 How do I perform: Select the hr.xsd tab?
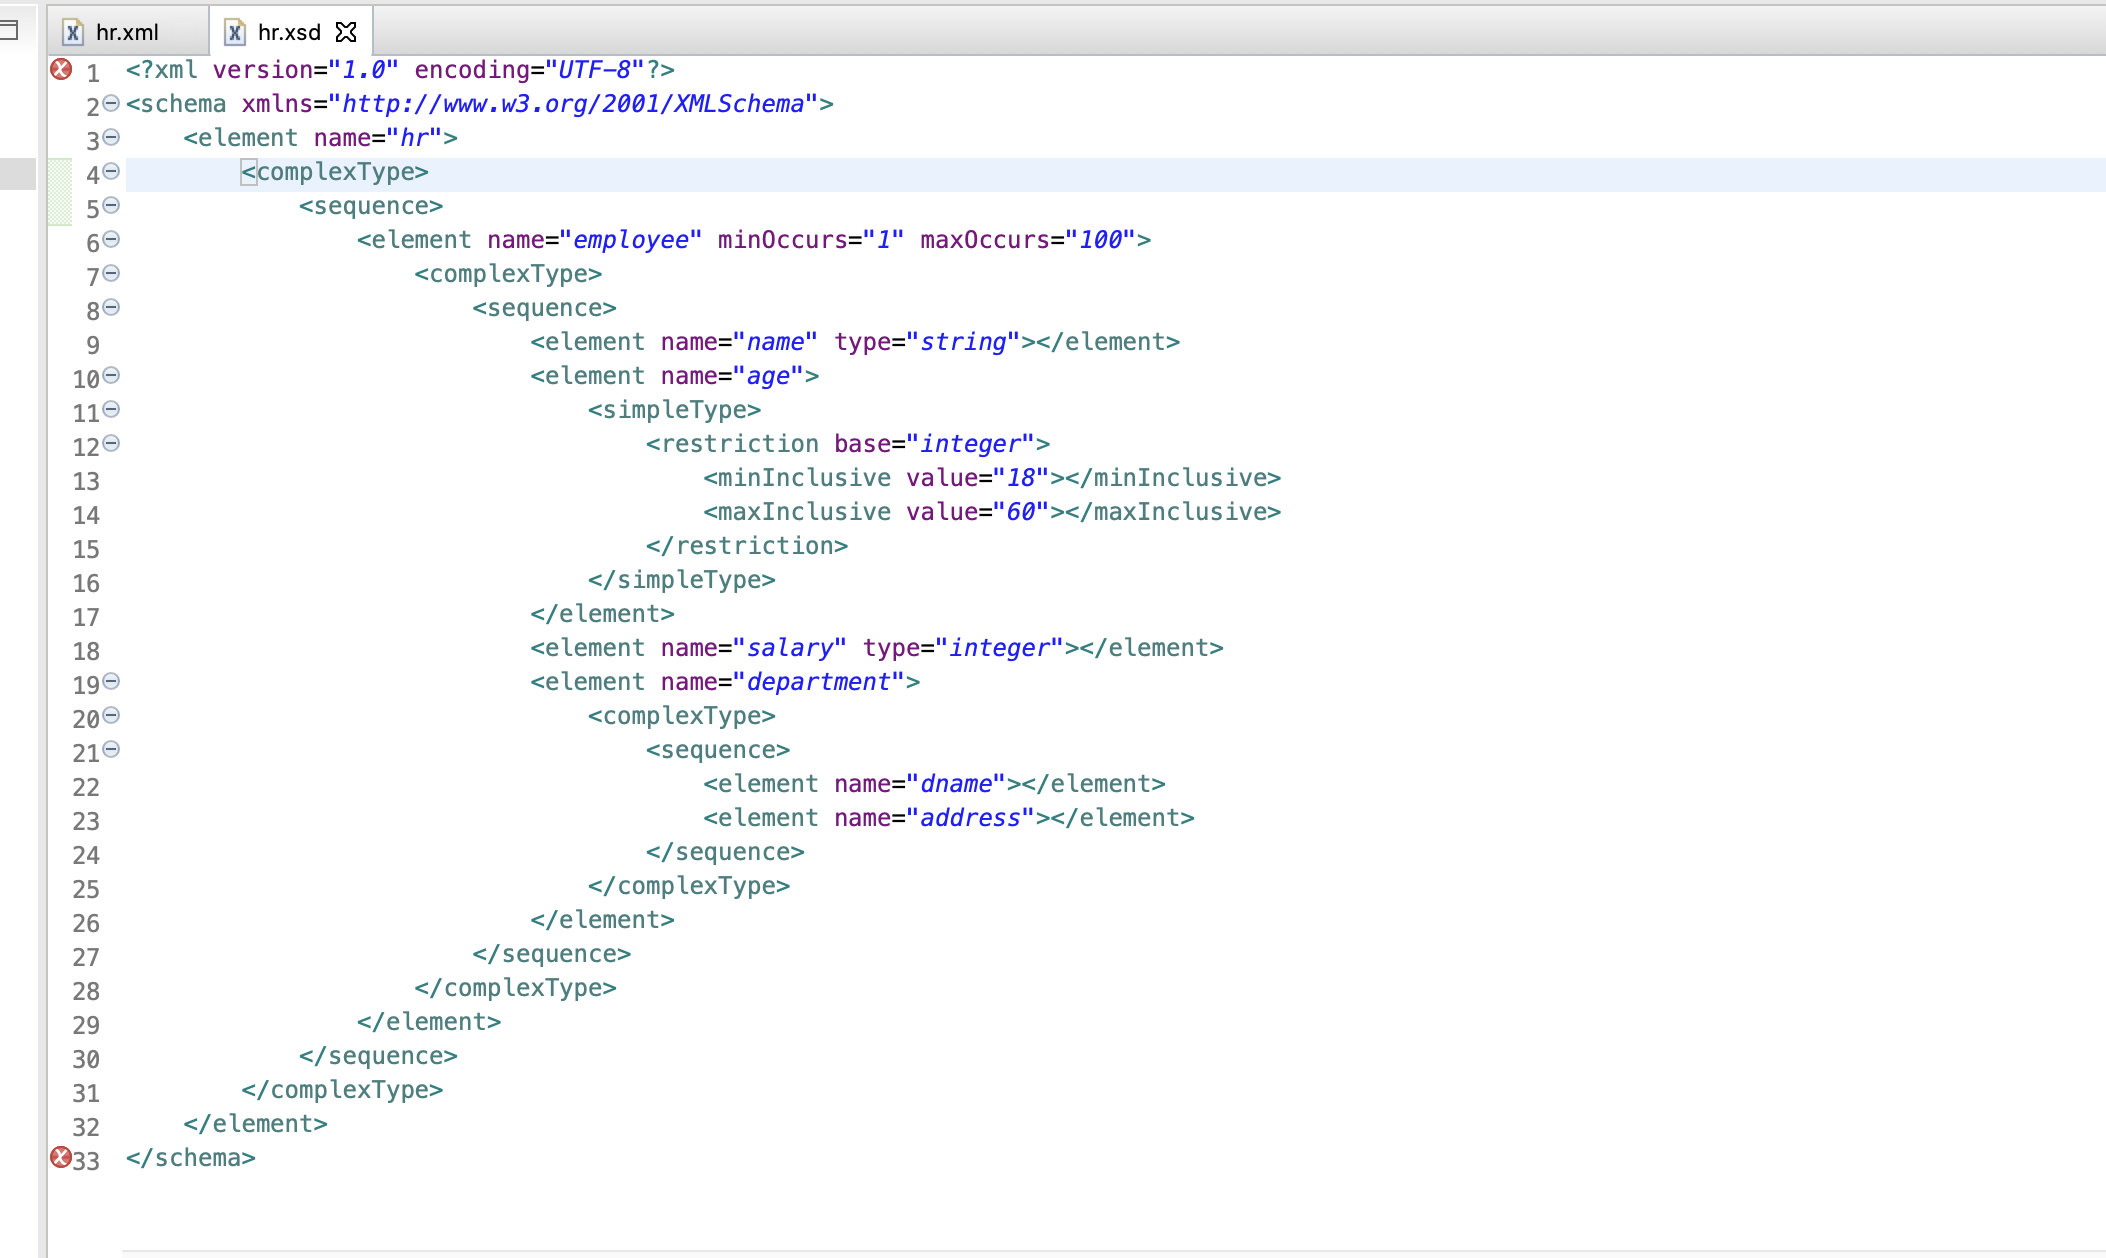(288, 33)
